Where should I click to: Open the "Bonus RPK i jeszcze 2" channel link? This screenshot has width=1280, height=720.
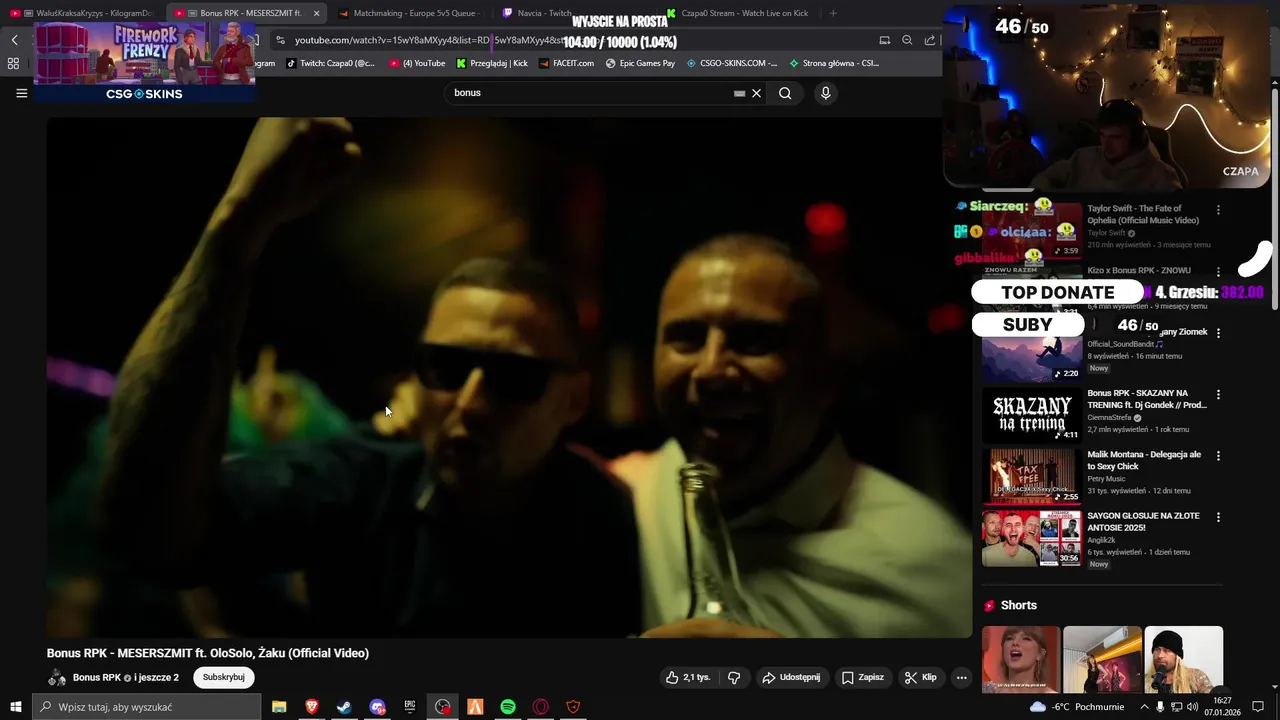pyautogui.click(x=126, y=677)
